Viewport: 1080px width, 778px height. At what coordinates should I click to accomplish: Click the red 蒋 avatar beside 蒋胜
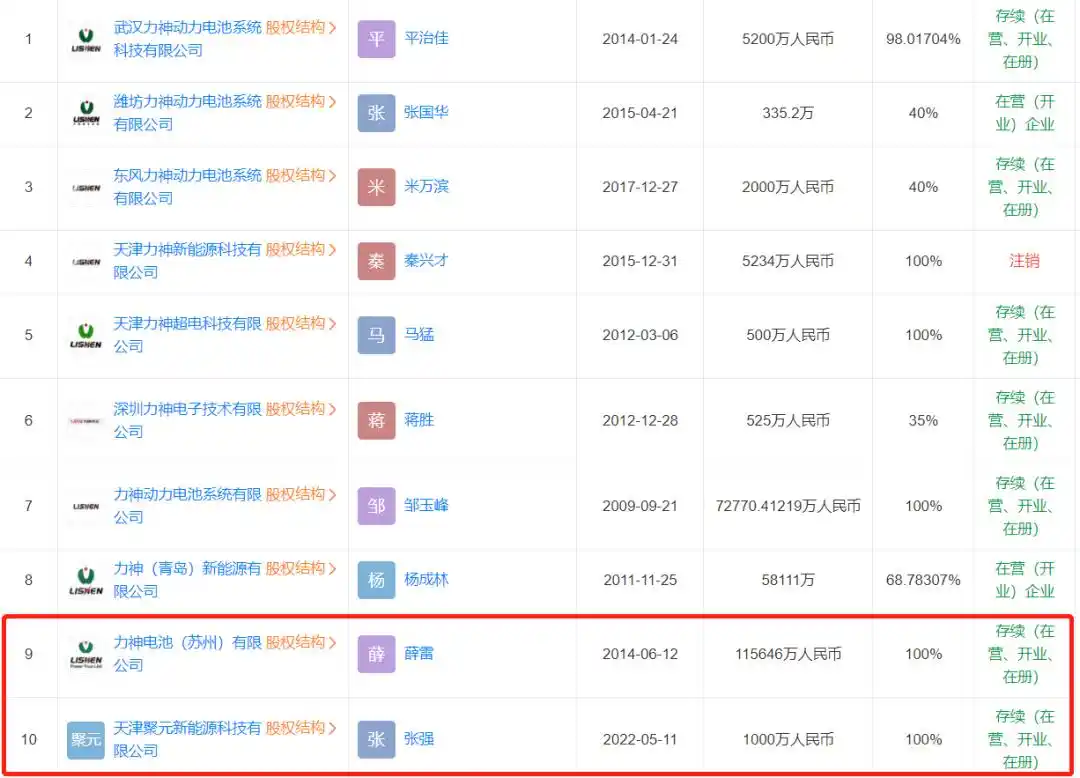[375, 420]
